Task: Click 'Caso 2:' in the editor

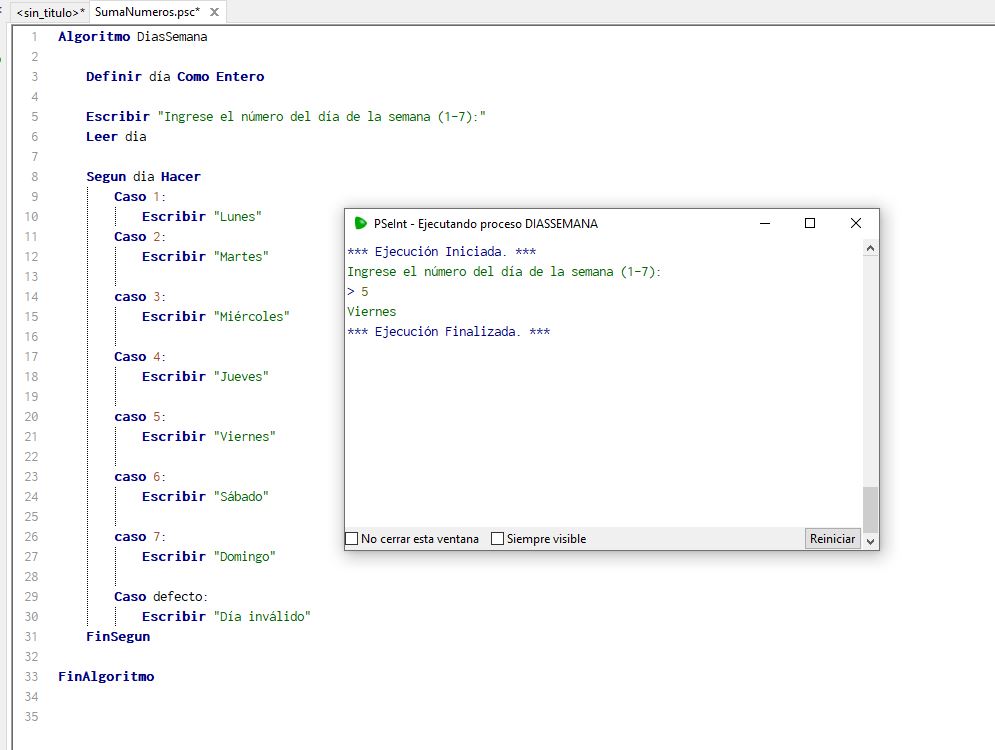Action: point(140,237)
